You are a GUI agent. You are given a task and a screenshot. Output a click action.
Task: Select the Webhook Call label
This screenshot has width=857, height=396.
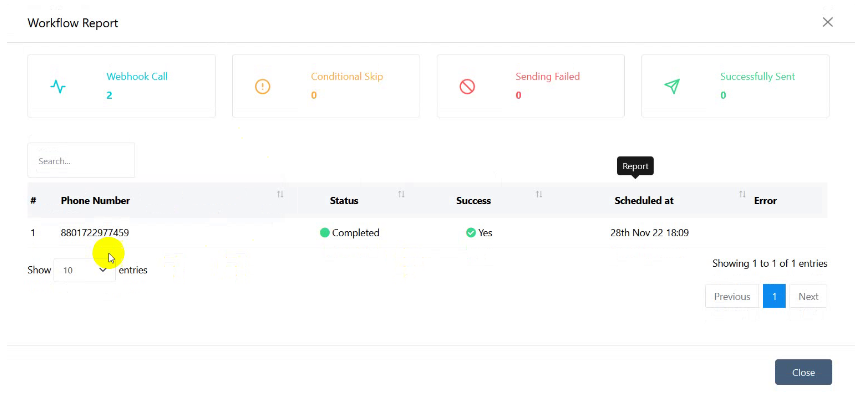click(x=137, y=76)
